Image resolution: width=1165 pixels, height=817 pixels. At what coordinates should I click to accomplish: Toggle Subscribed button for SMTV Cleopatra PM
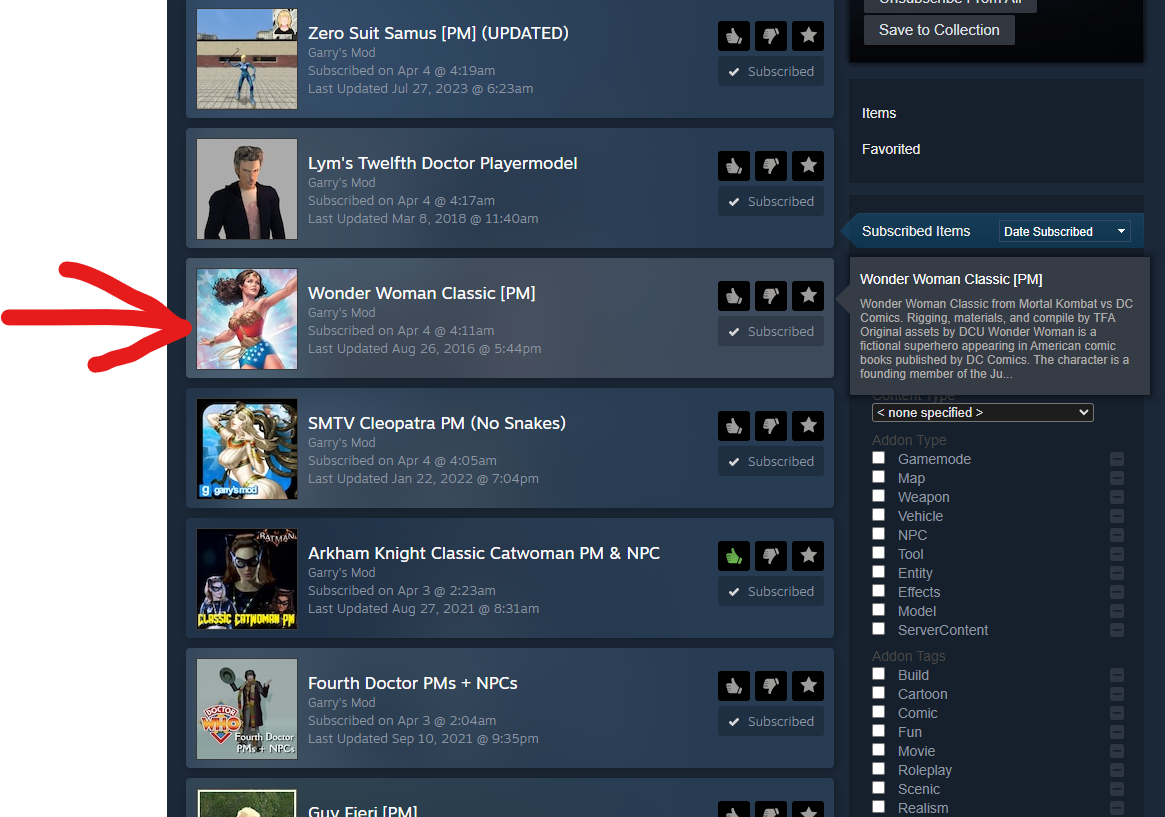[x=771, y=461]
